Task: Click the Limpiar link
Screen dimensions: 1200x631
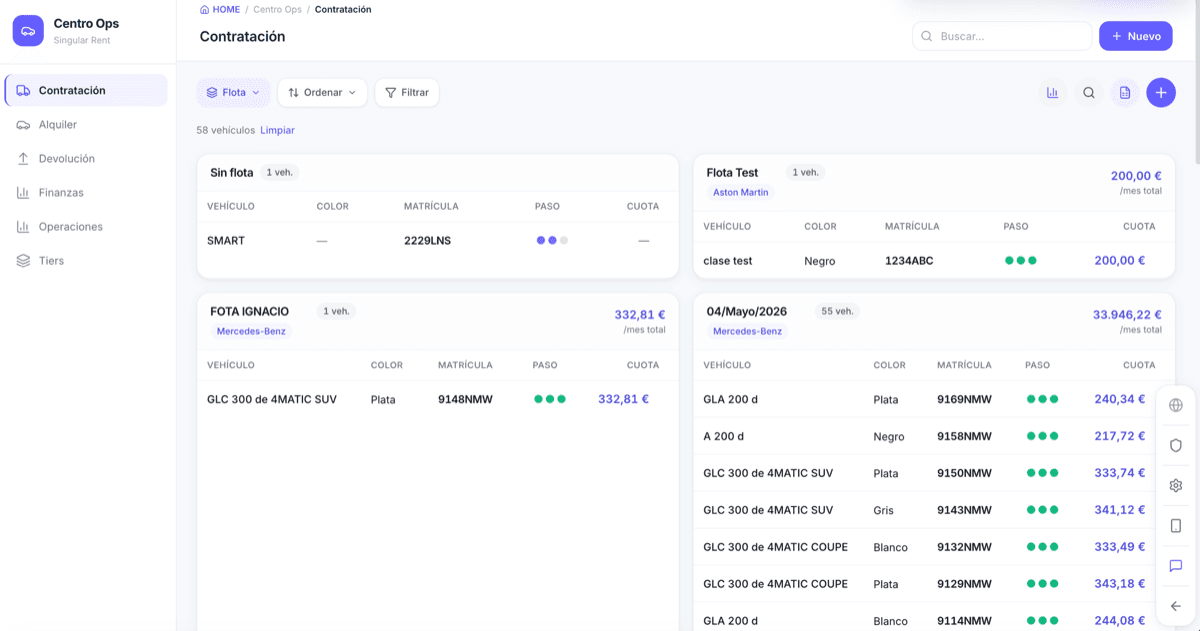Action: click(x=277, y=130)
